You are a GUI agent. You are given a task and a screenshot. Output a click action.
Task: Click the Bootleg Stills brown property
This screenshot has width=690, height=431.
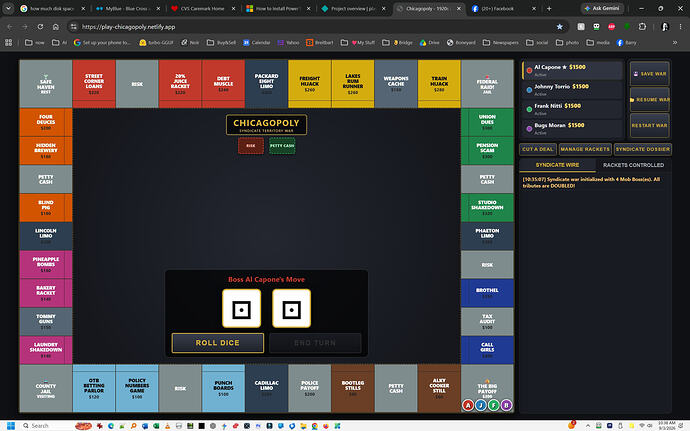[352, 388]
